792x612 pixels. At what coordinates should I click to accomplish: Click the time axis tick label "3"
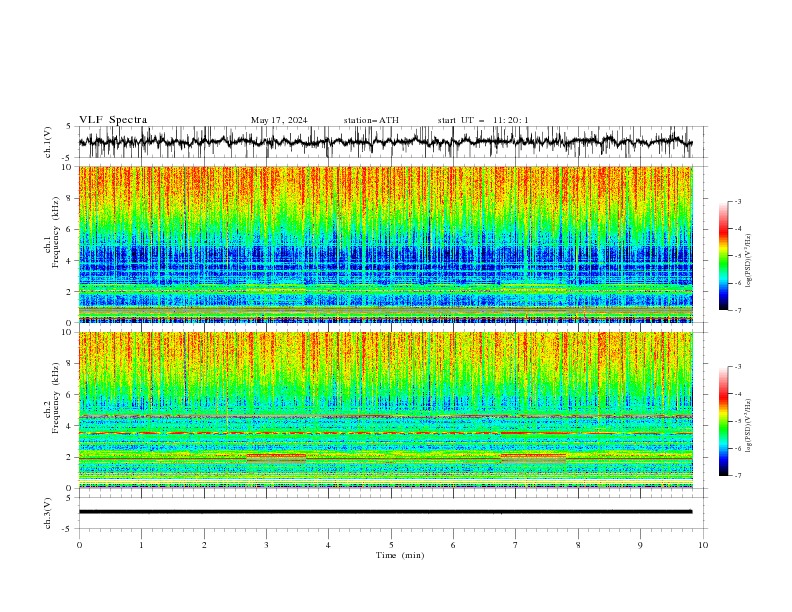(266, 545)
